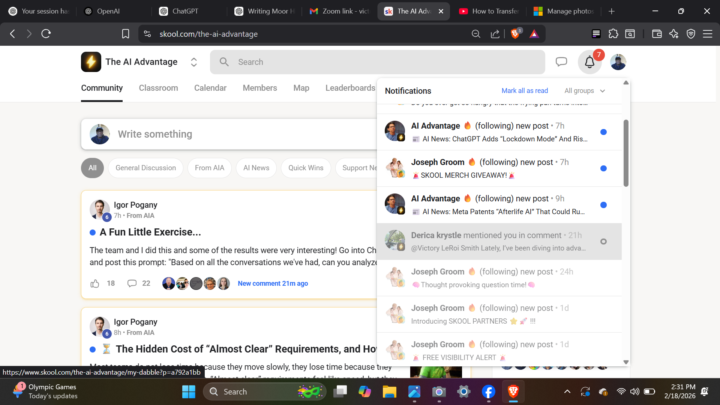Viewport: 720px width, 405px height.
Task: Filter by General Discussion category
Action: 146,168
